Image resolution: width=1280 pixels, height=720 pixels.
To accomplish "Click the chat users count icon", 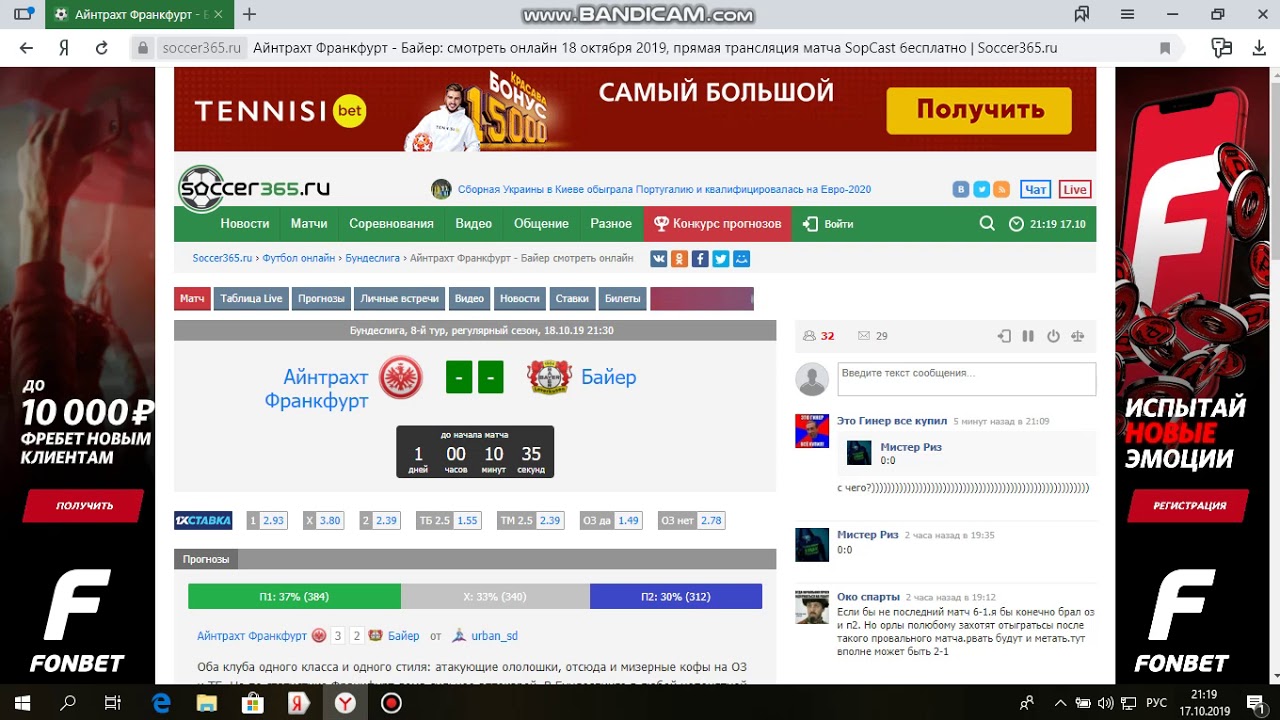I will tap(810, 336).
